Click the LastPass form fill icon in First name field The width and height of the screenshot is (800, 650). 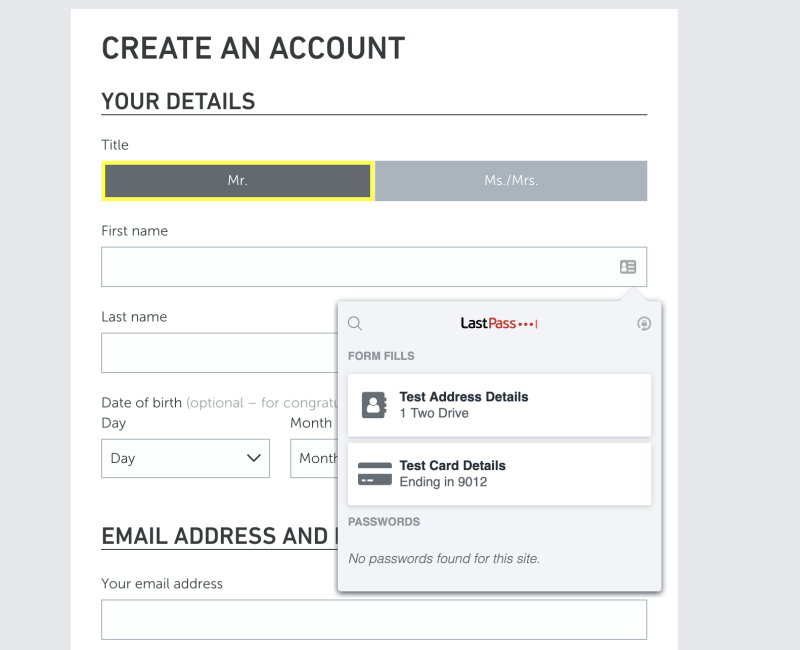[628, 267]
